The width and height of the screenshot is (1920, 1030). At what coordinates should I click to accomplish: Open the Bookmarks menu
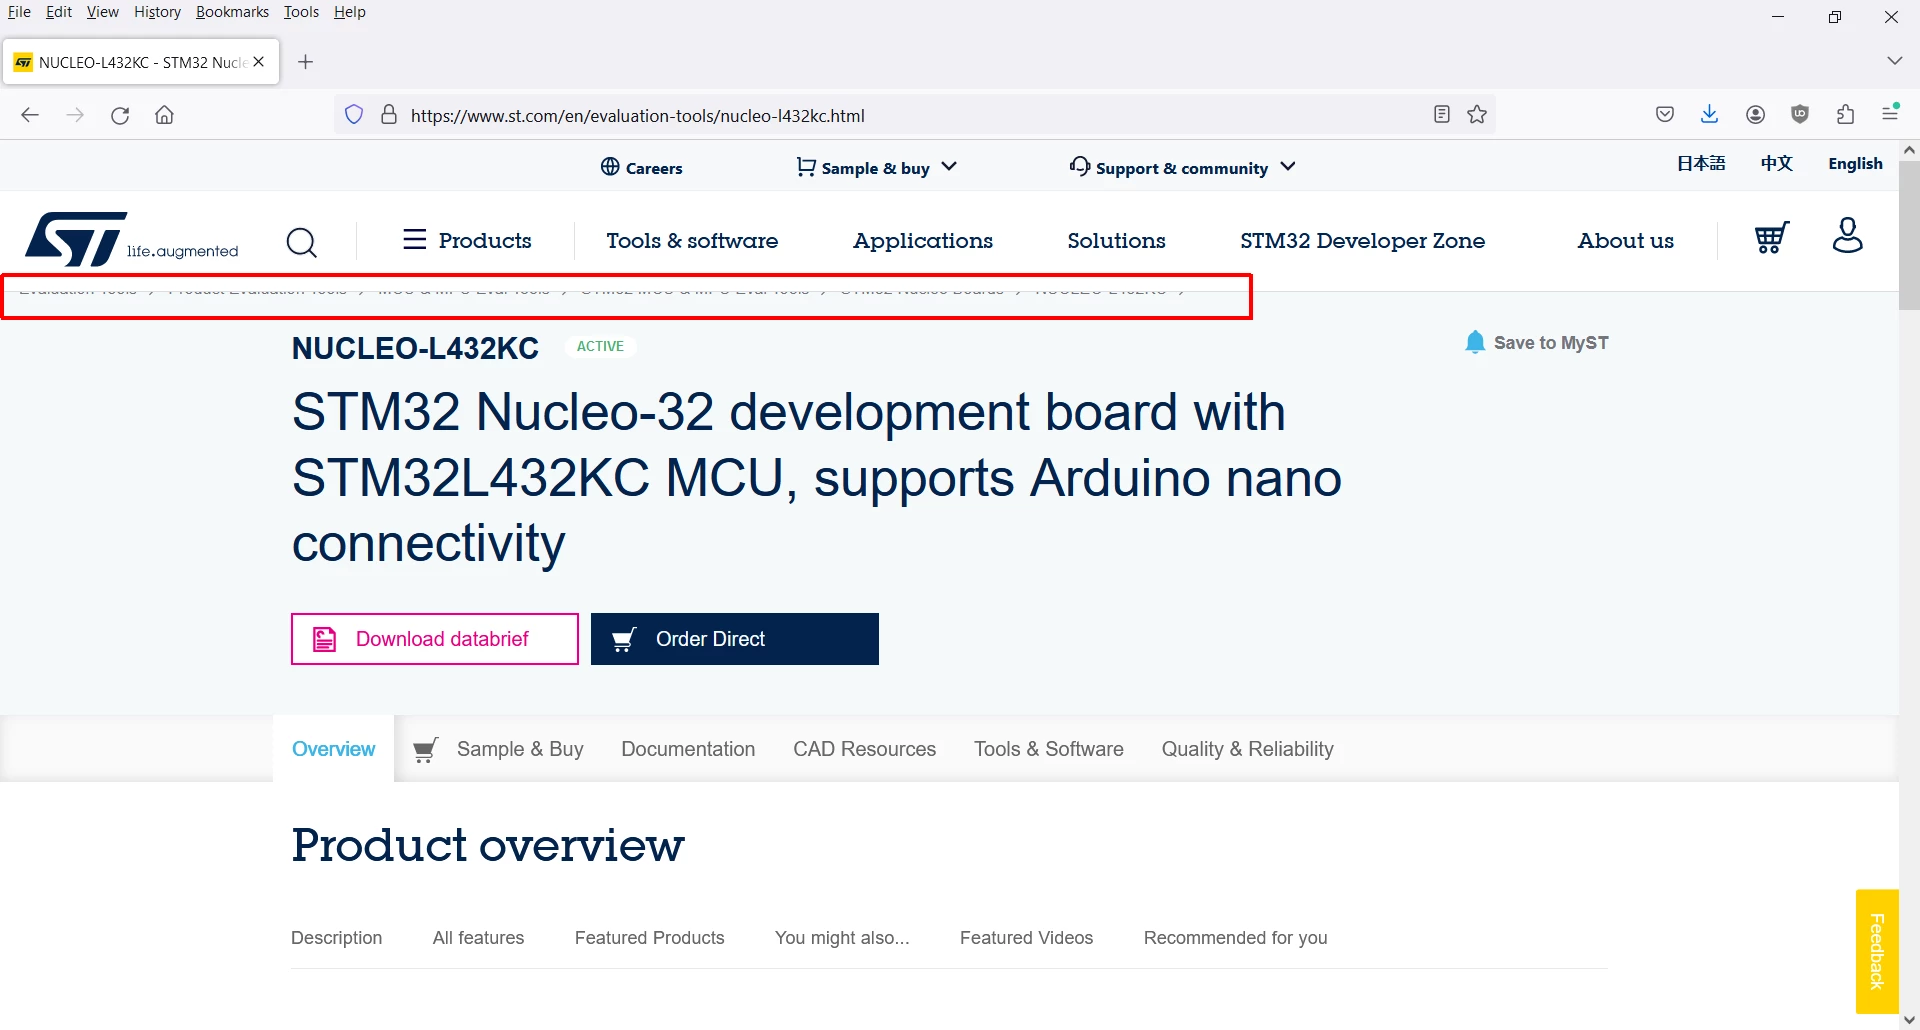coord(232,12)
